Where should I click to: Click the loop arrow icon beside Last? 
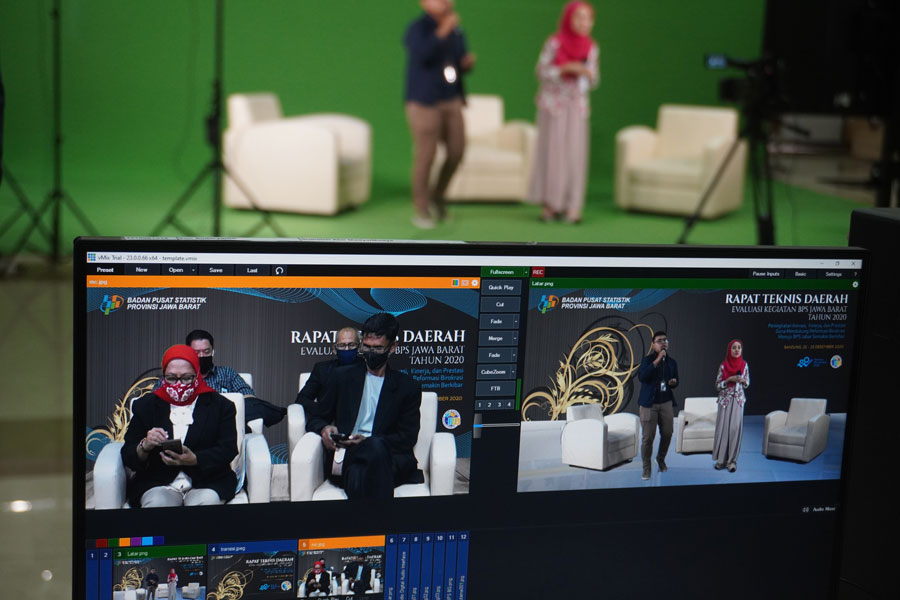tap(278, 270)
